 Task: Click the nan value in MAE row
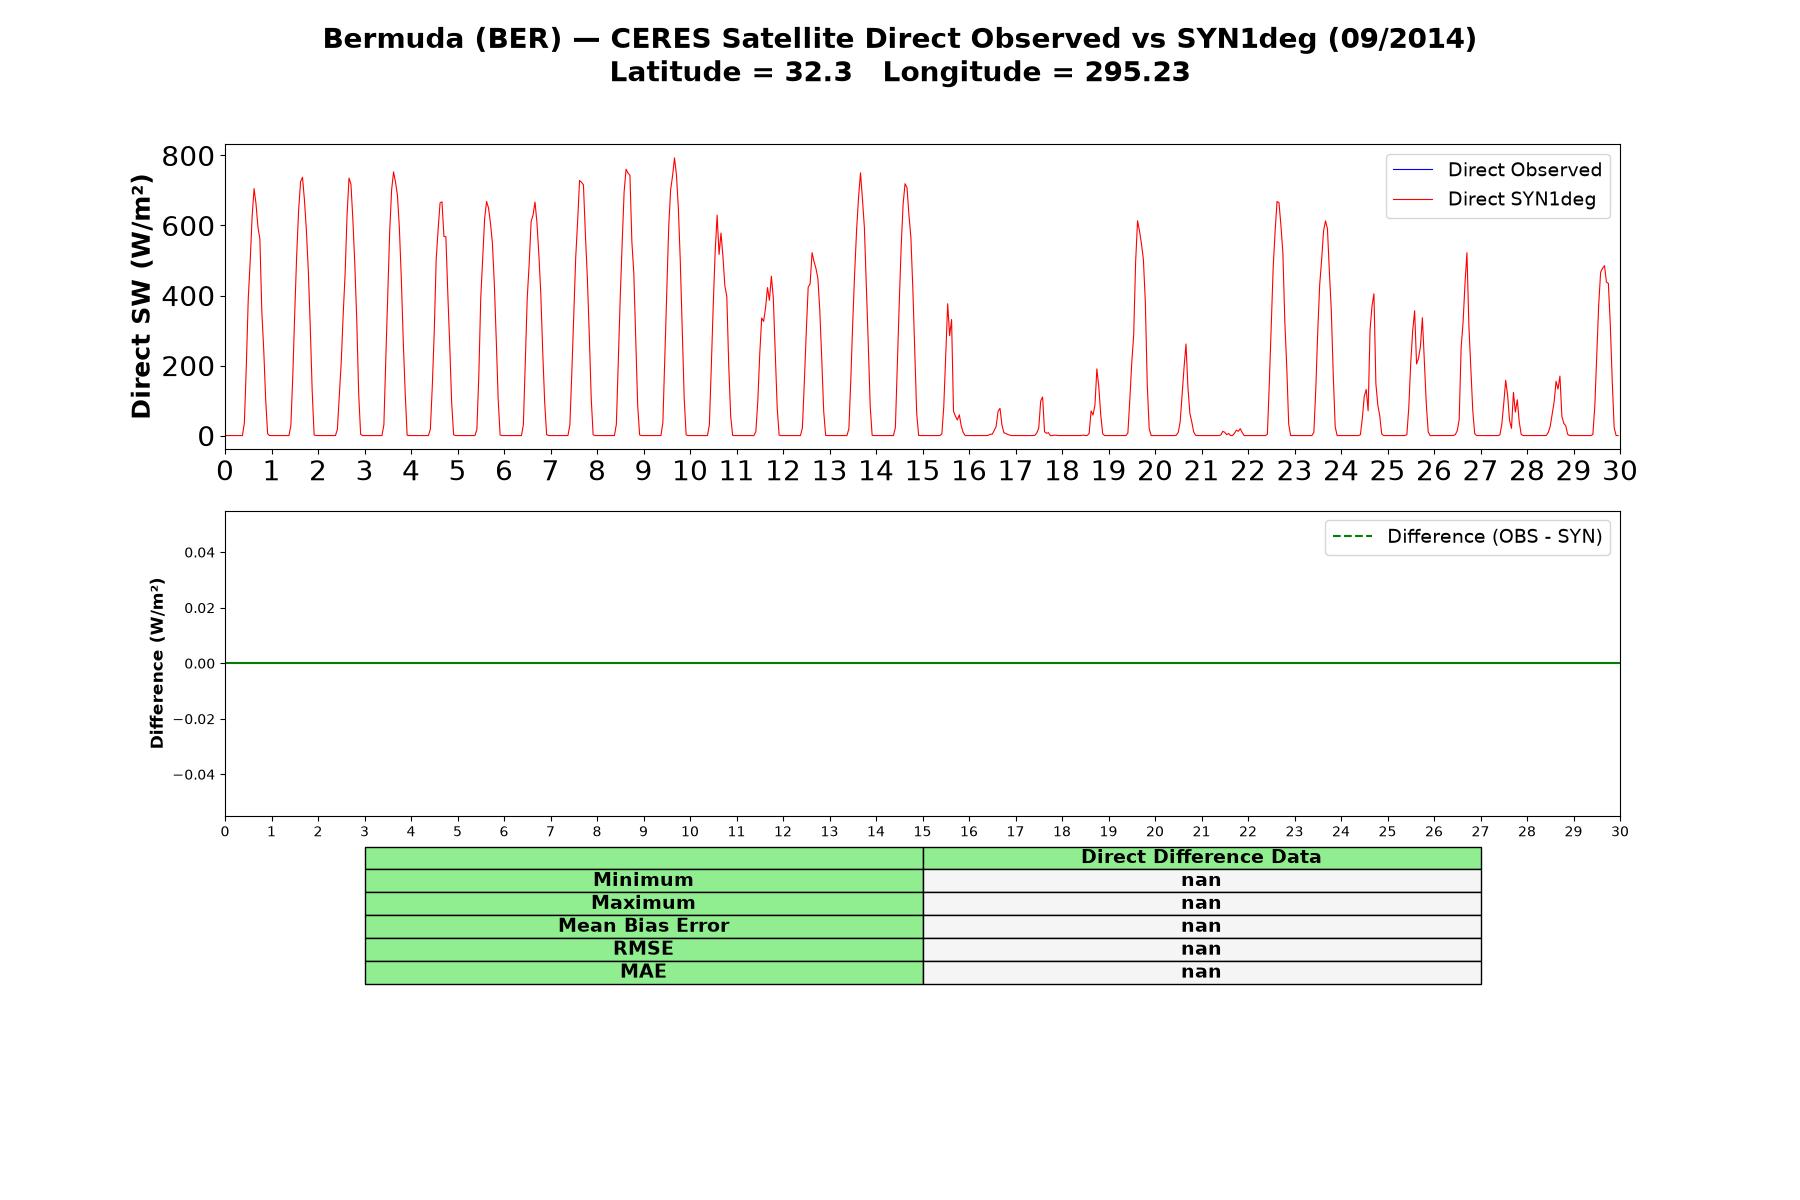point(1202,972)
